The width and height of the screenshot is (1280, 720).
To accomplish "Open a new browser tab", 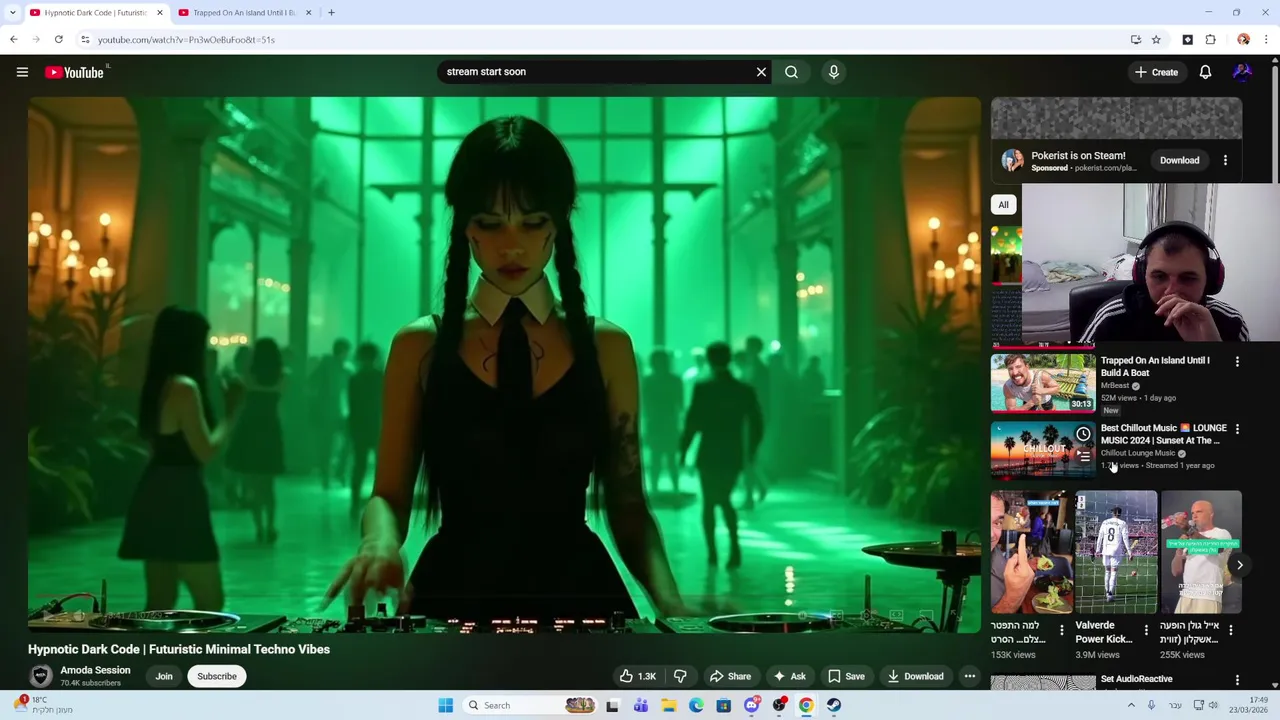I will [331, 13].
